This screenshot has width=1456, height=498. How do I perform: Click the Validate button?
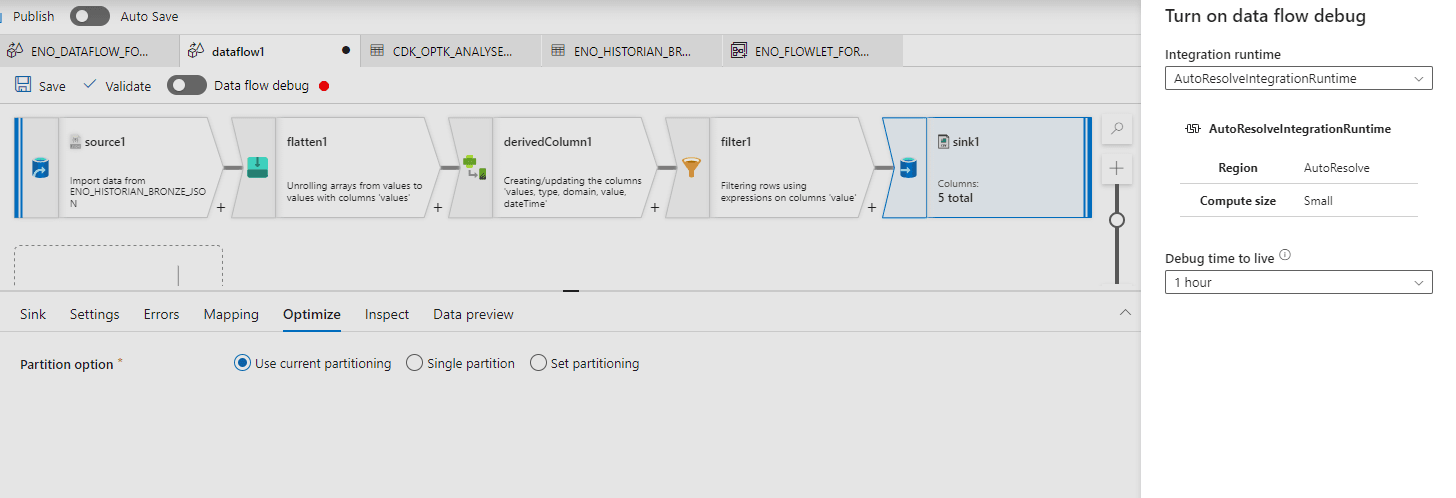tap(117, 86)
